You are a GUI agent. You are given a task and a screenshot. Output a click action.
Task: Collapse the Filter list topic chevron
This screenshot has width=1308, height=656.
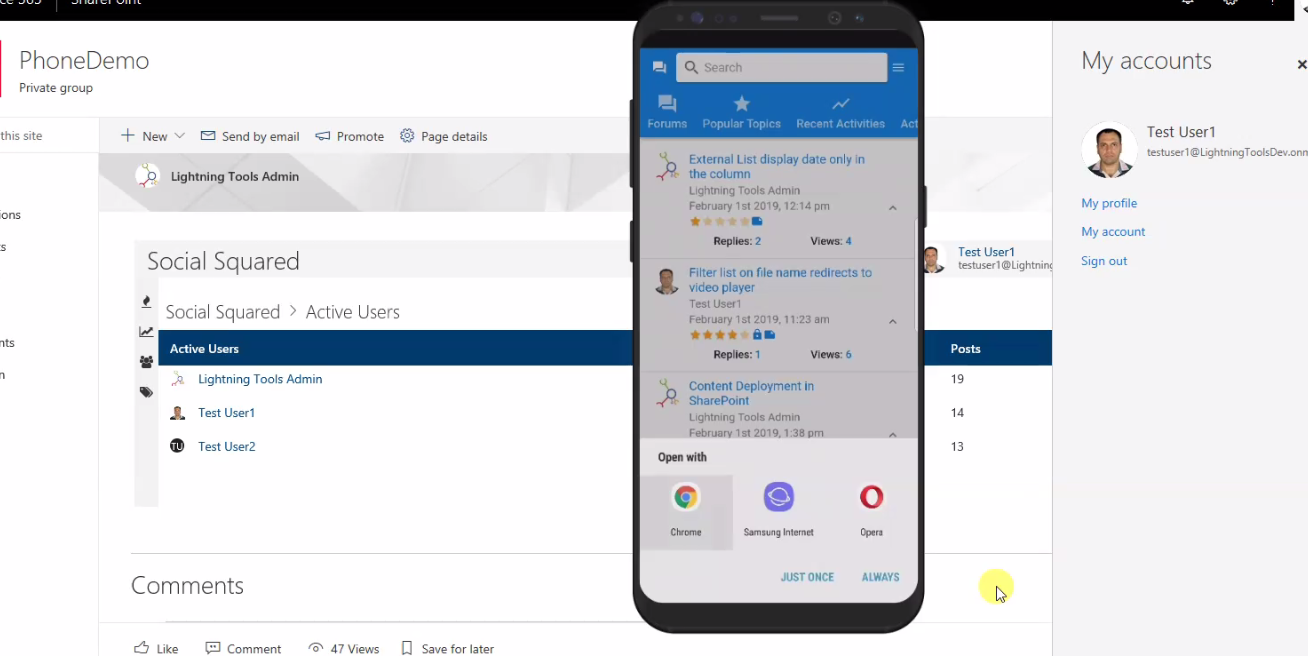point(892,321)
